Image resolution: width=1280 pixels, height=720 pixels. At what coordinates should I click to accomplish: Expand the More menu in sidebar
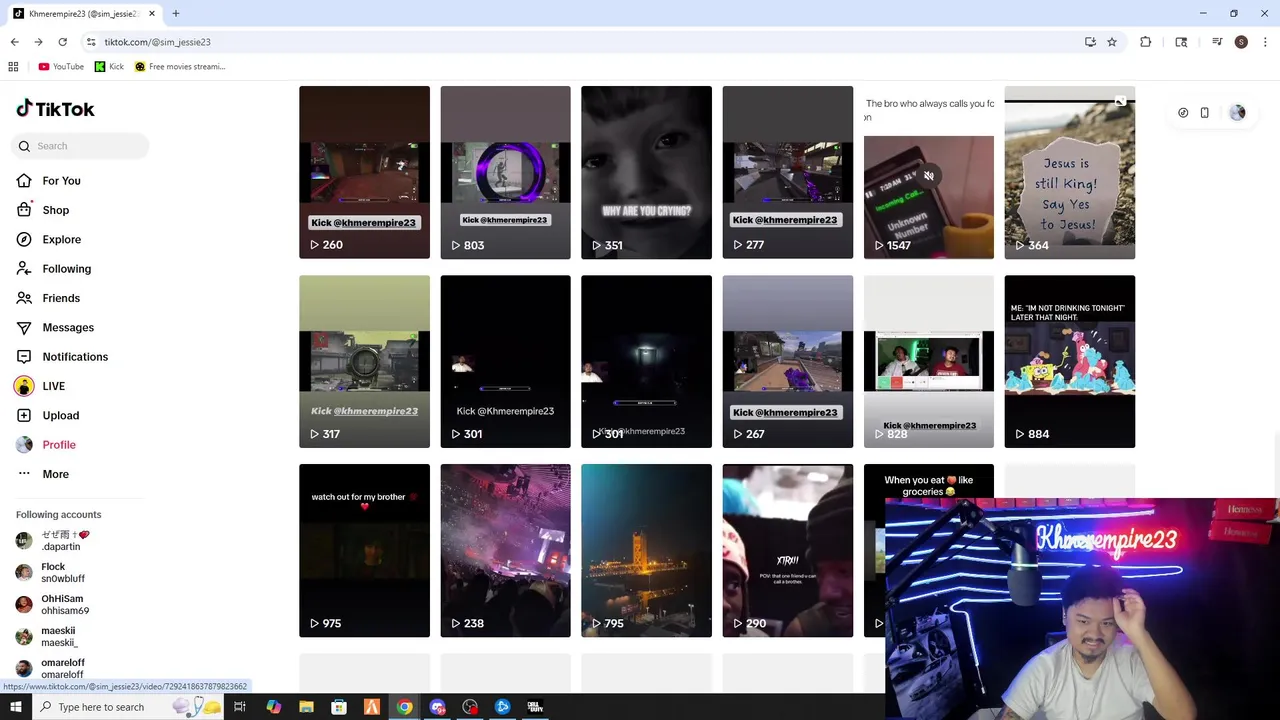[55, 474]
